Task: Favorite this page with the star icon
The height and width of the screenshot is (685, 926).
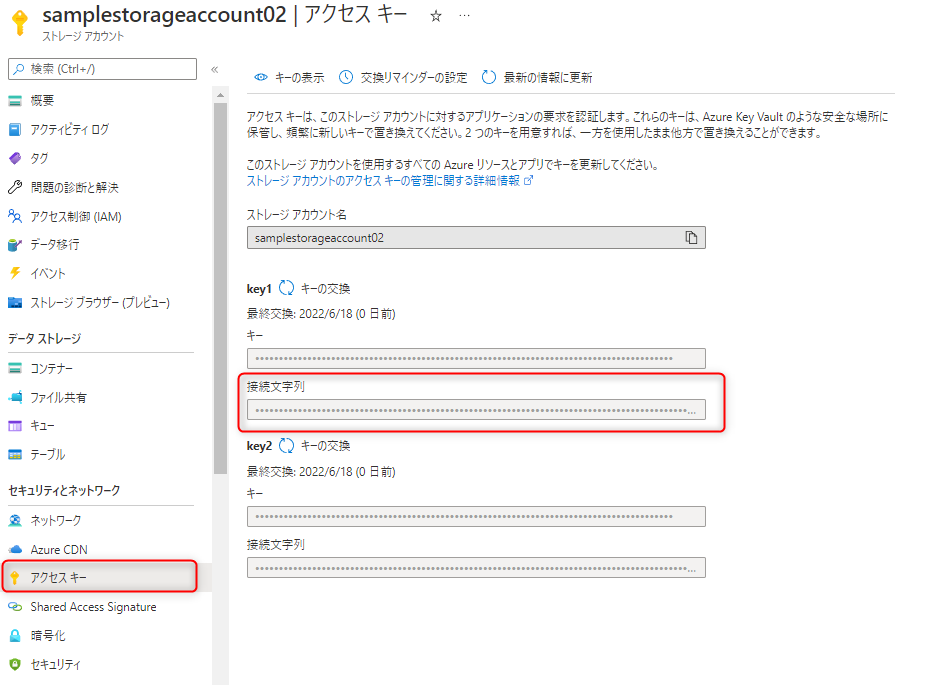Action: click(x=435, y=17)
